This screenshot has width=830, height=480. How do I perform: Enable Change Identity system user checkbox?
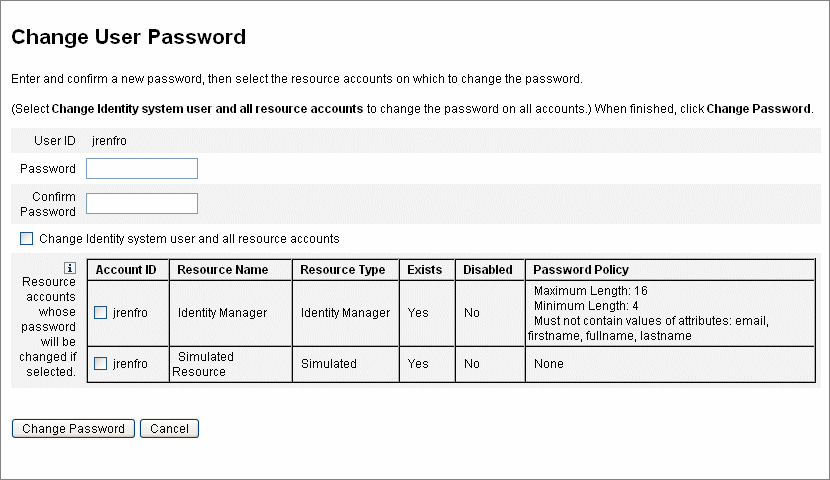[x=26, y=239]
